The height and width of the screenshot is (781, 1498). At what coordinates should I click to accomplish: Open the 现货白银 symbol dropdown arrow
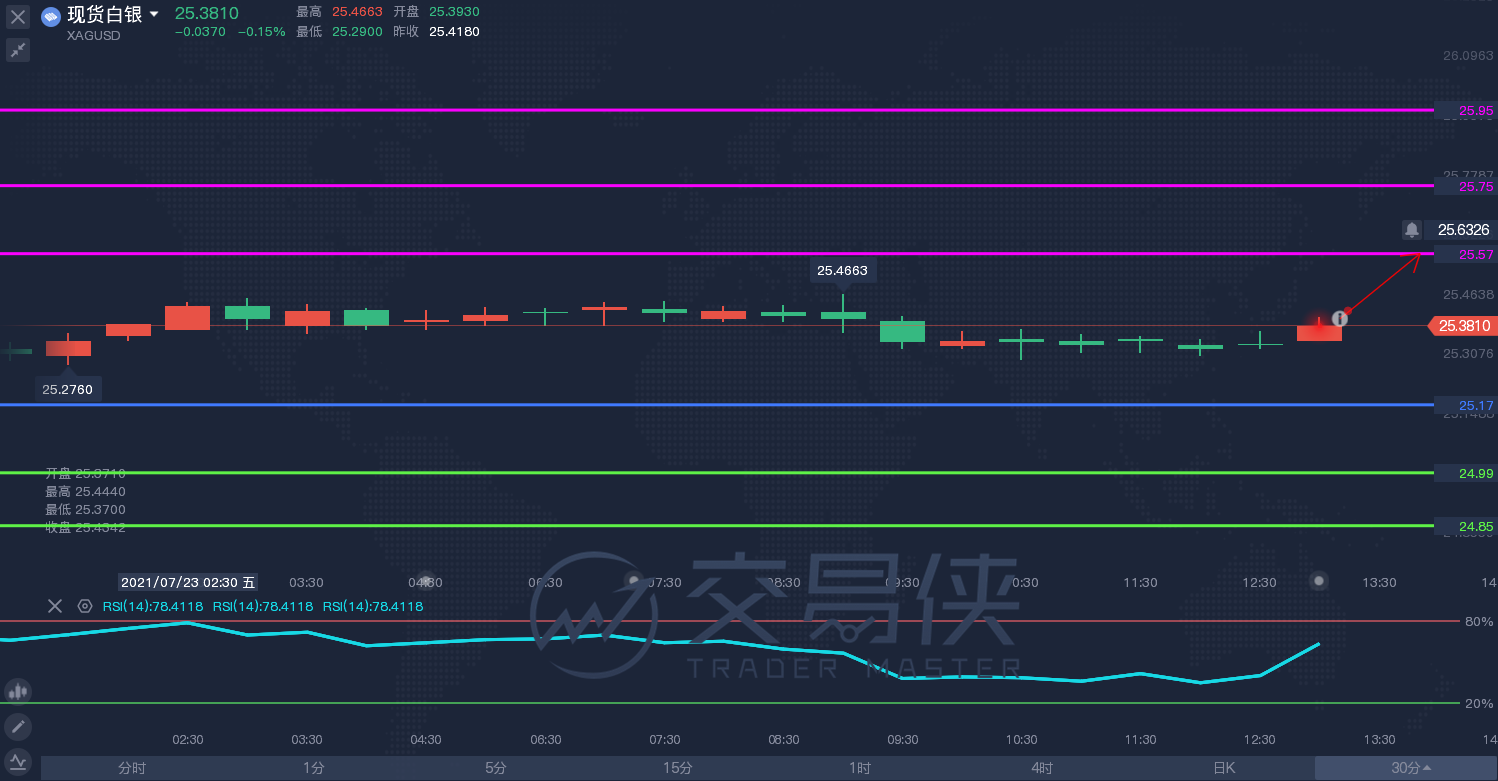(154, 15)
